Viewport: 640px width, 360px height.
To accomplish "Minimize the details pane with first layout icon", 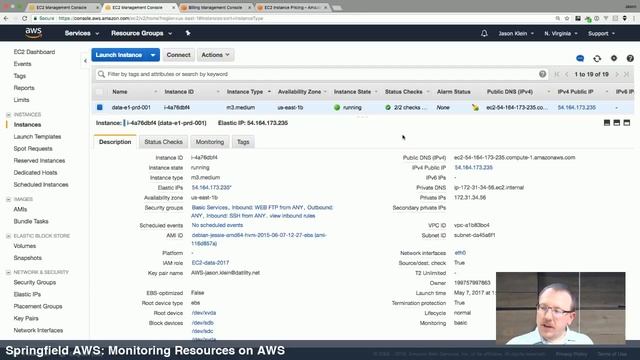I will [607, 122].
